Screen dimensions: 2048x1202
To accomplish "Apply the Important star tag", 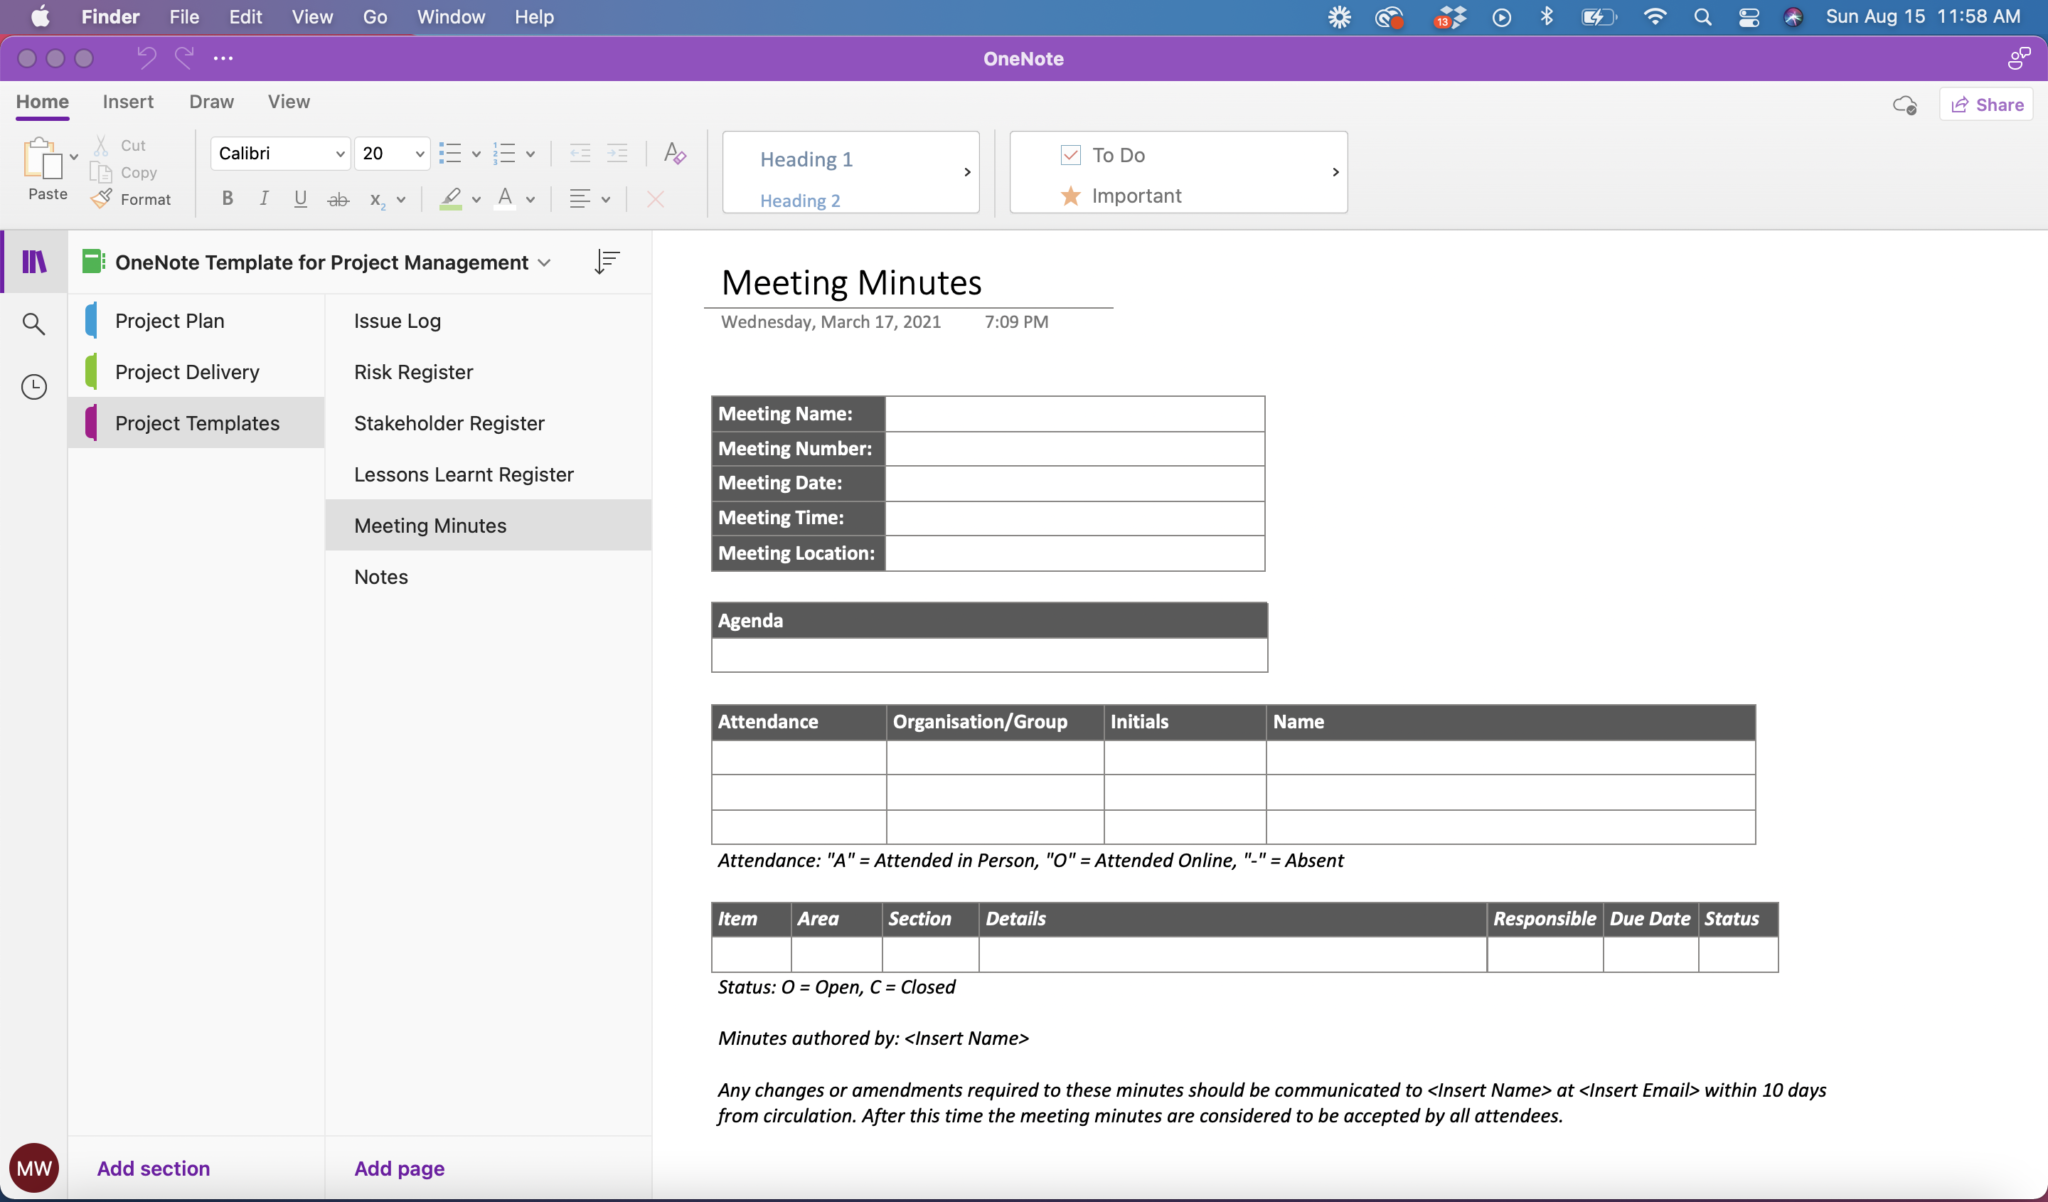I will click(x=1070, y=196).
